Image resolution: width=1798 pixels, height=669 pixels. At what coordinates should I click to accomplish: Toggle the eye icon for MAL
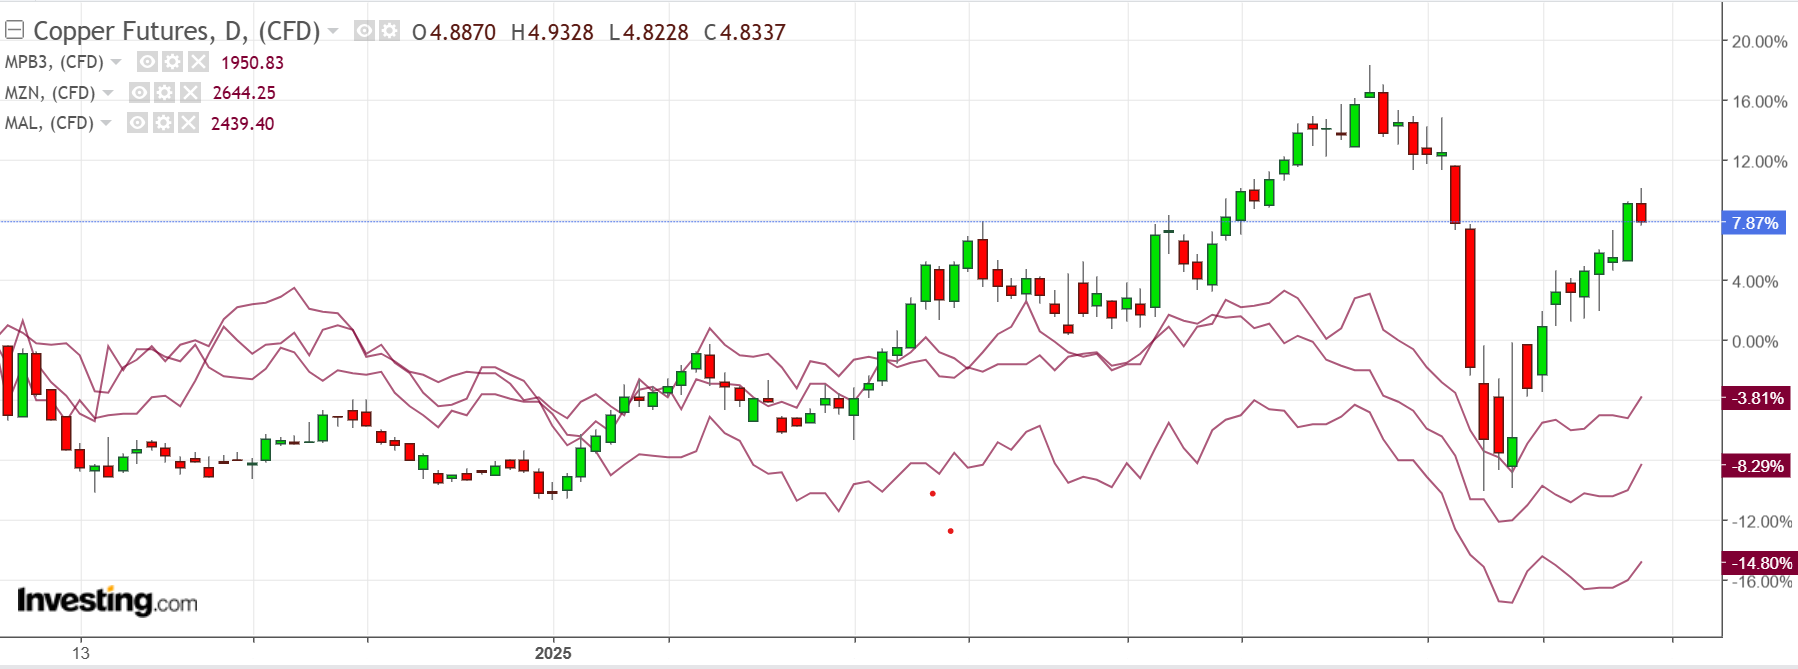pyautogui.click(x=137, y=123)
